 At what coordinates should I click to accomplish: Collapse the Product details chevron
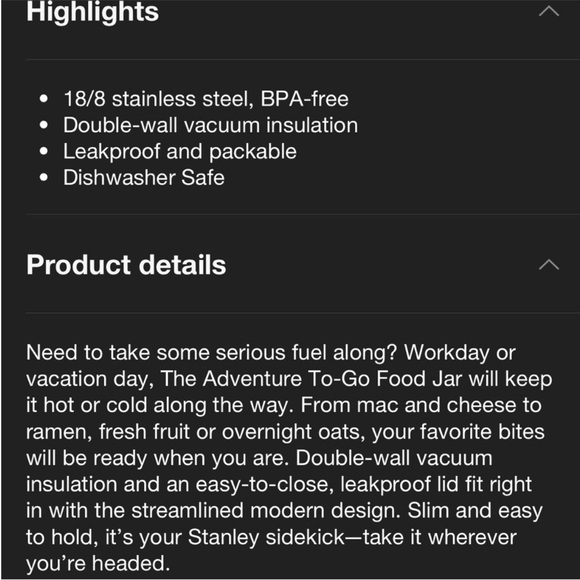point(549,264)
